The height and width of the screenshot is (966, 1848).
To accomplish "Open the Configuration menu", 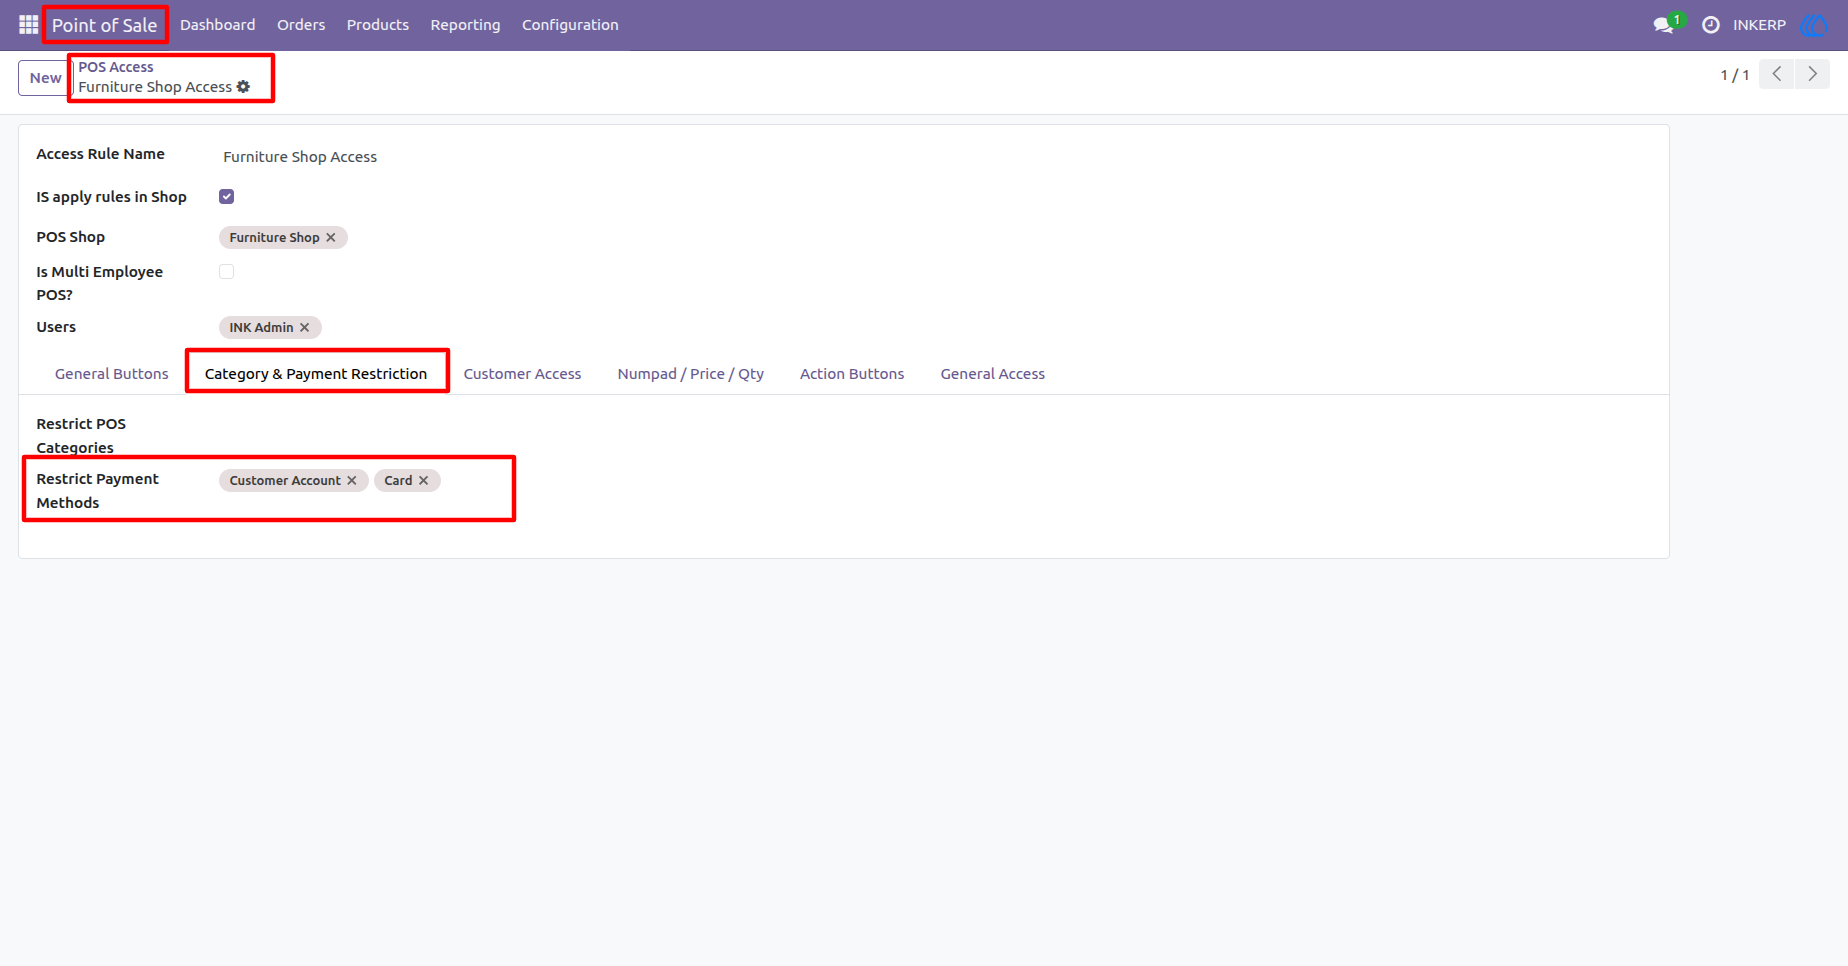I will (x=570, y=25).
